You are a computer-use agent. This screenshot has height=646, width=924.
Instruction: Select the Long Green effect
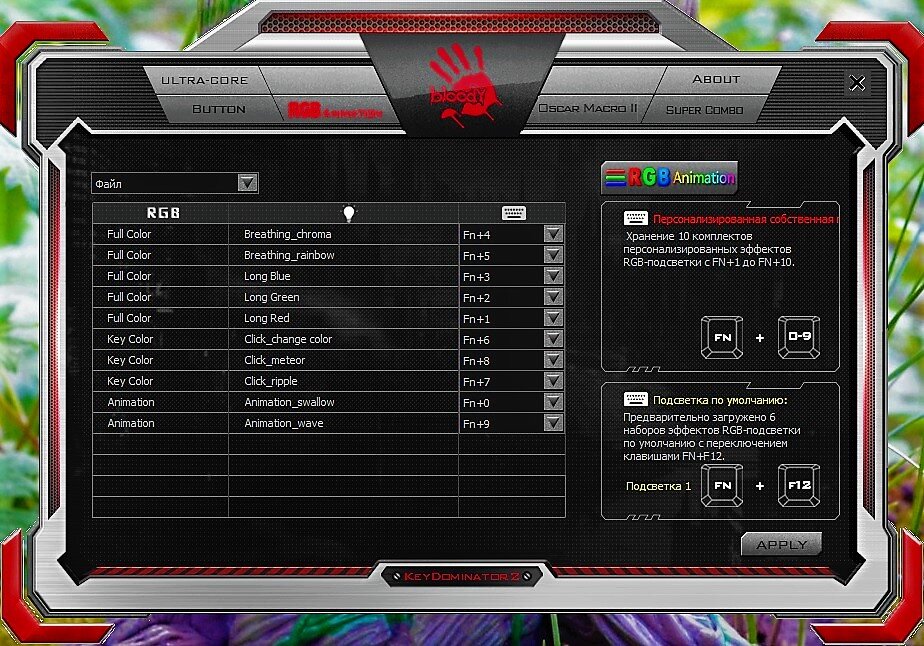[x=272, y=297]
